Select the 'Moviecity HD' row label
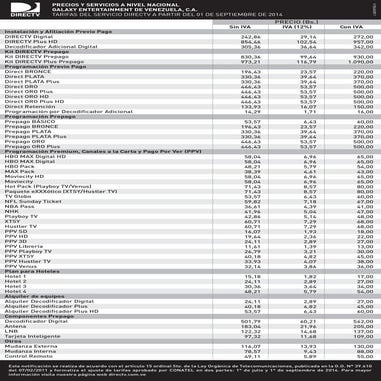The height and width of the screenshot is (381, 381). pyautogui.click(x=24, y=177)
